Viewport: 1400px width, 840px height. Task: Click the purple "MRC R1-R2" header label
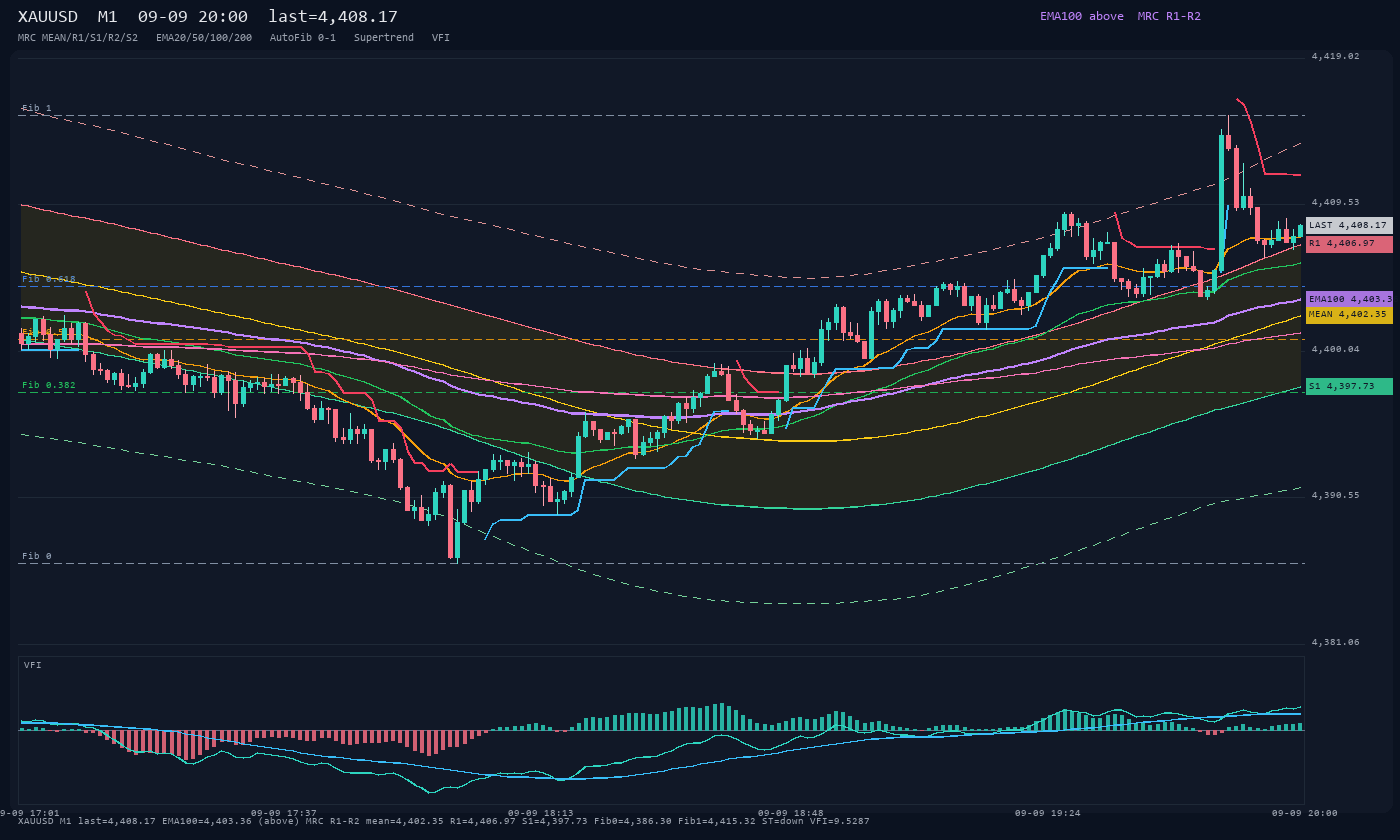(x=1169, y=16)
